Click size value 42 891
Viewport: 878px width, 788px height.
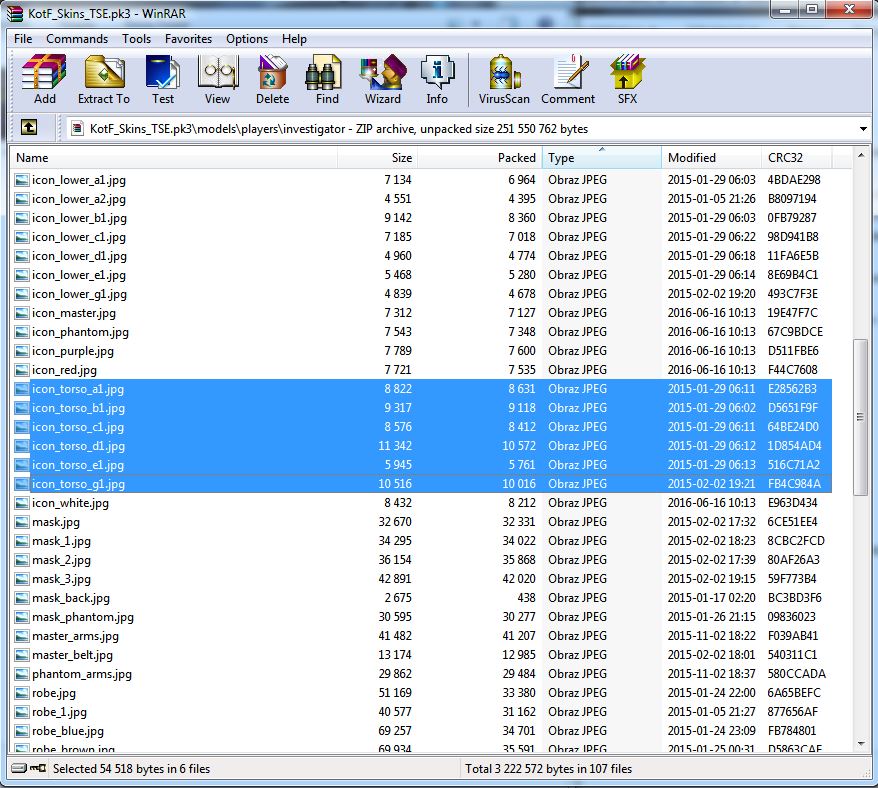point(395,579)
